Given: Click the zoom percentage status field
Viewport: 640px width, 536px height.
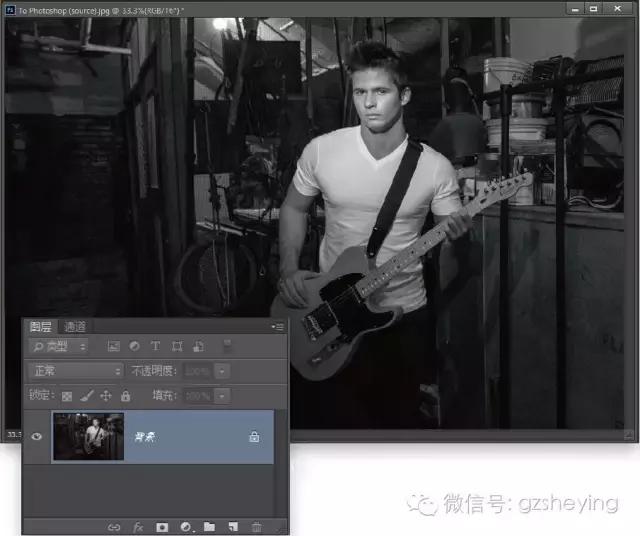Looking at the screenshot, I should [x=14, y=434].
